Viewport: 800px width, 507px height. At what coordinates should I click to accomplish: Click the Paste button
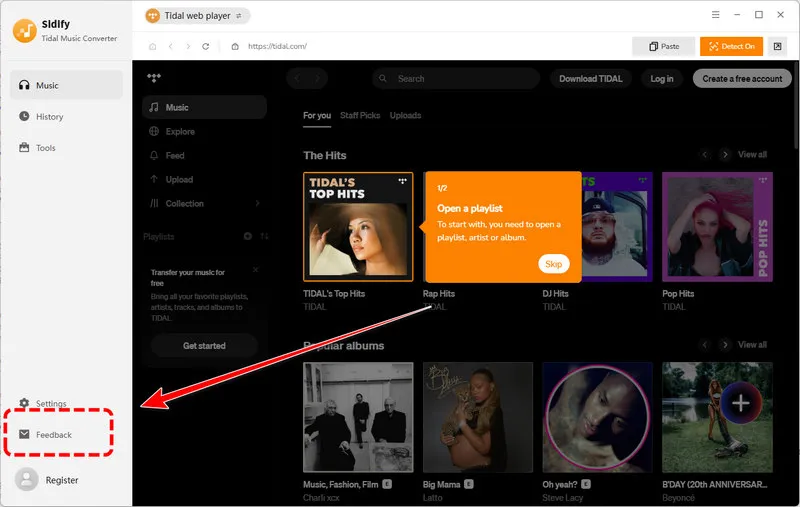663,46
